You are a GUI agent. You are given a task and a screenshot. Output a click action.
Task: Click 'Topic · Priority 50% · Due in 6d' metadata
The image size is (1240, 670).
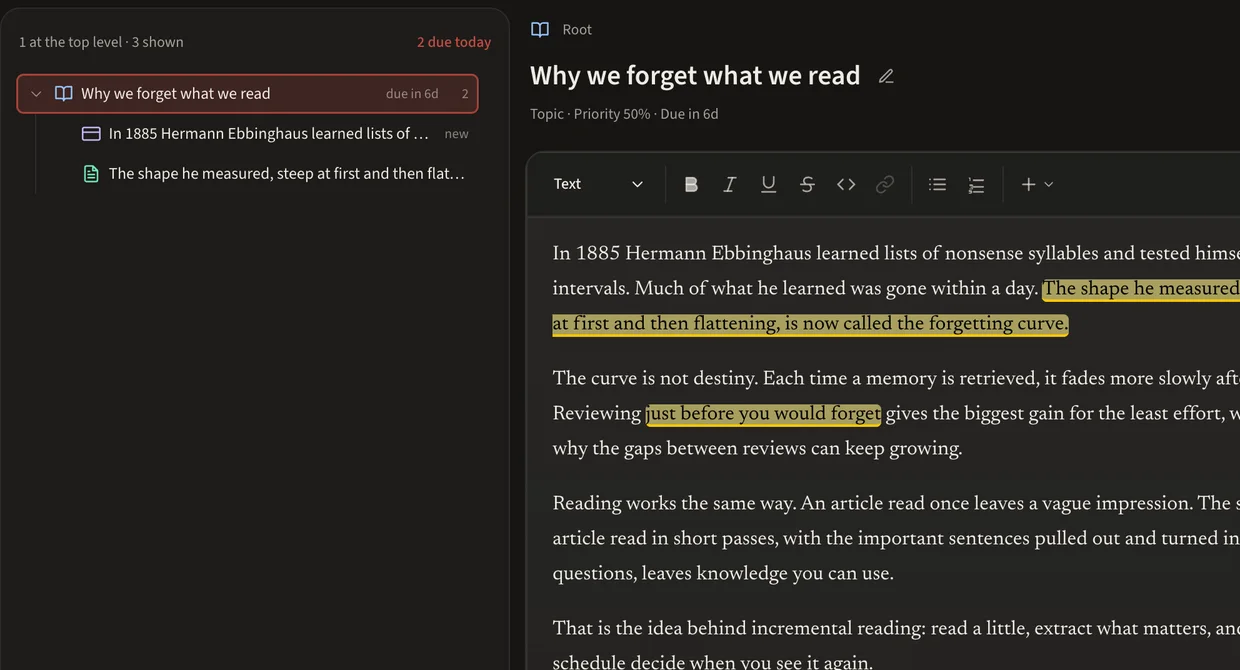click(x=624, y=114)
